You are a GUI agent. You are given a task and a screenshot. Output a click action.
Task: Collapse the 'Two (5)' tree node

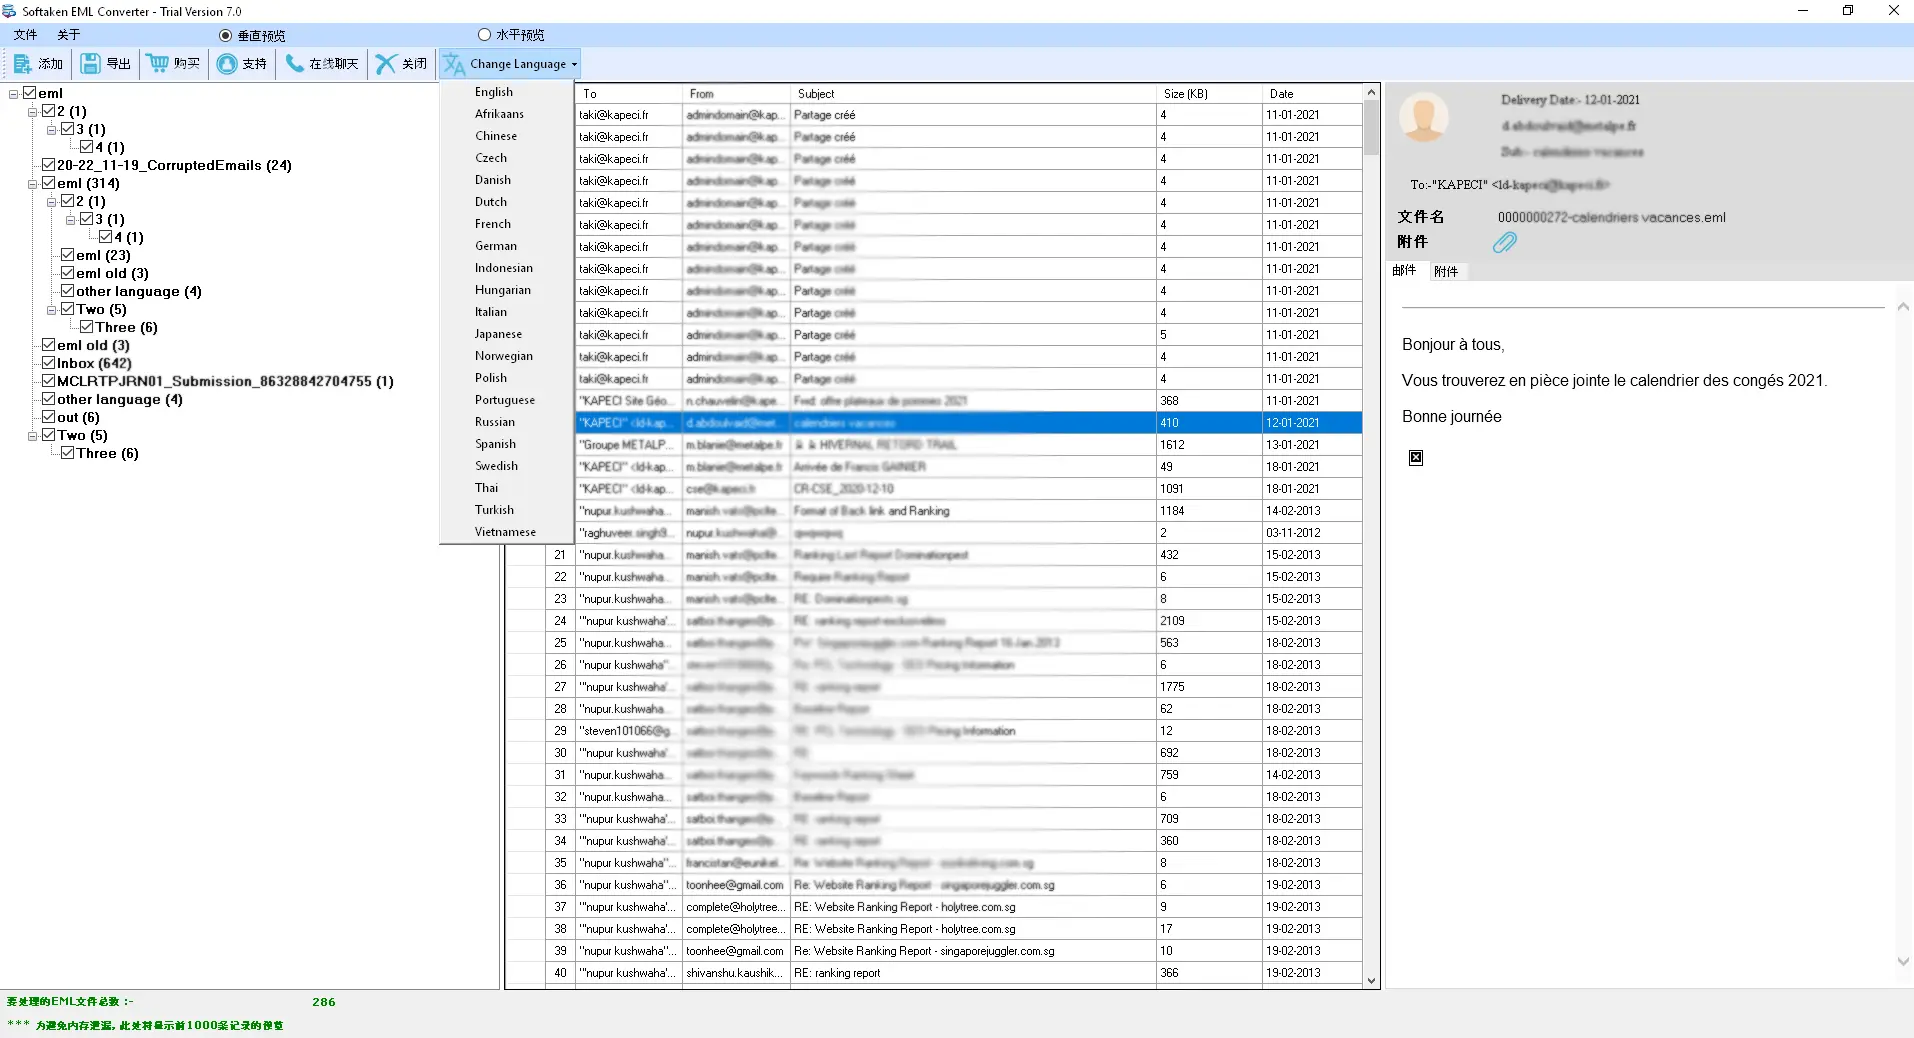coord(33,435)
